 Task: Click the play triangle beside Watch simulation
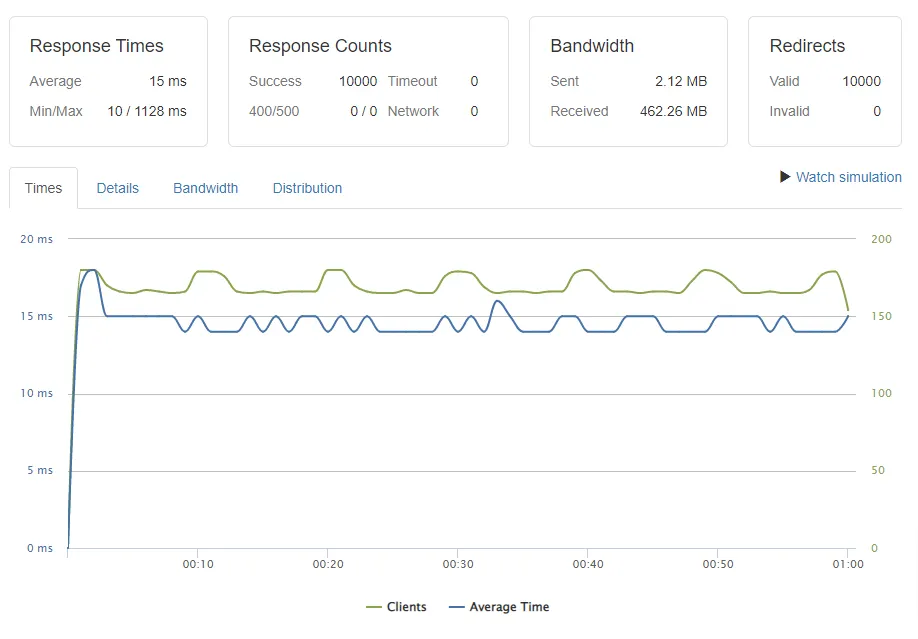[785, 177]
